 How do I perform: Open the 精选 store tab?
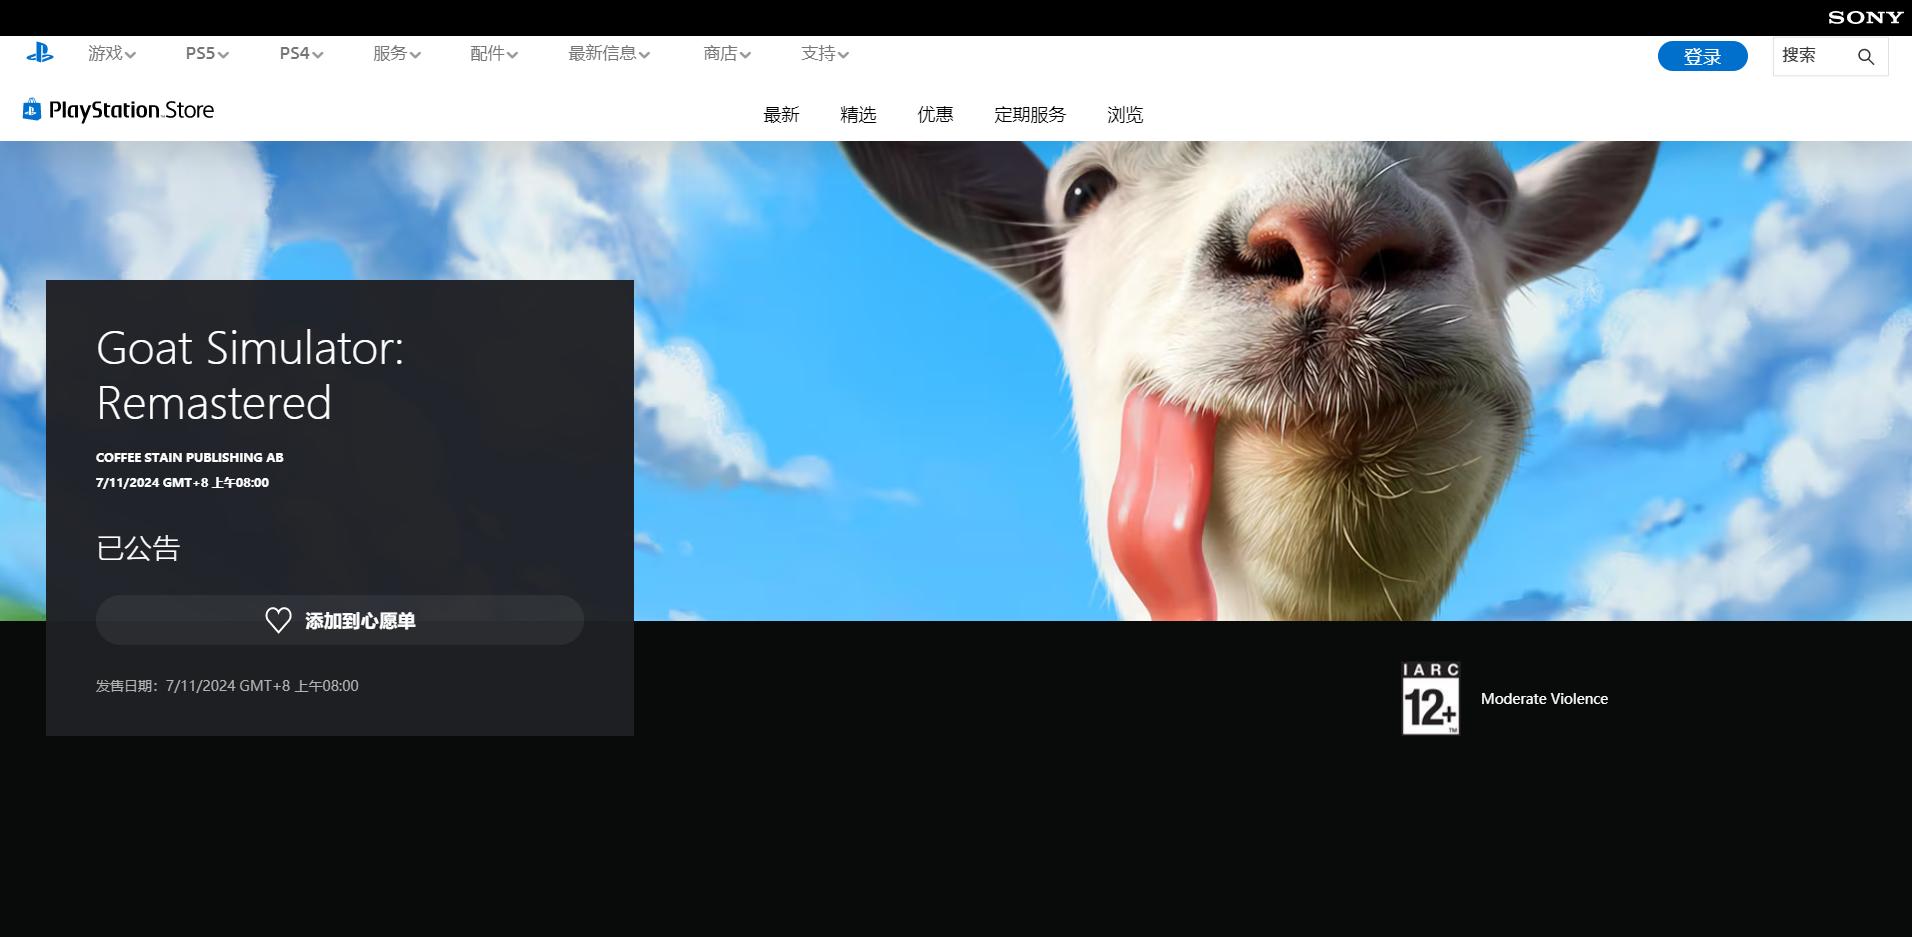(858, 115)
